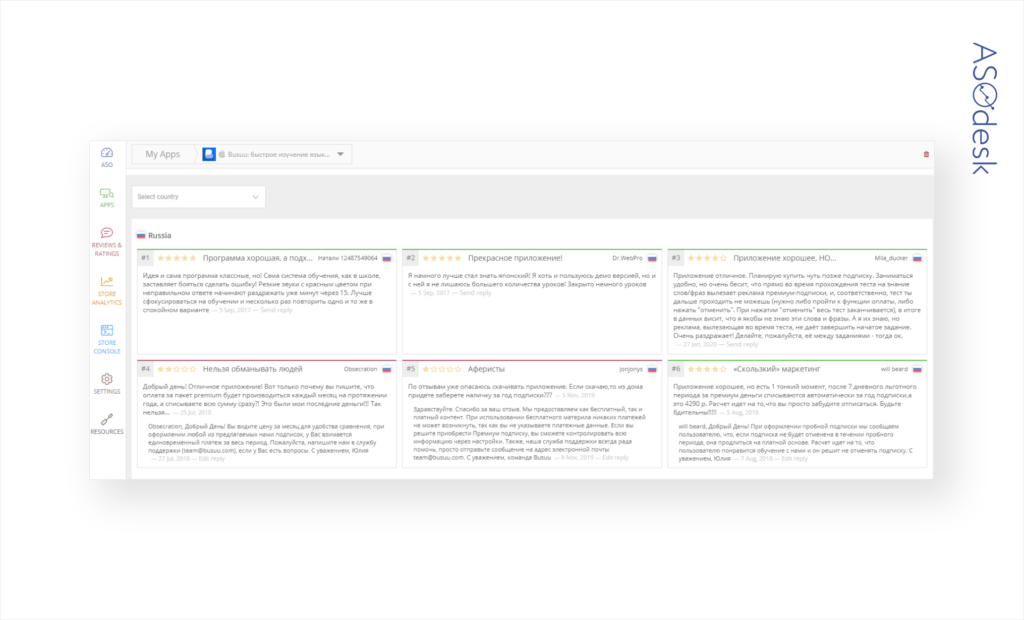Click author name Dr.WebPro

pyautogui.click(x=627, y=258)
